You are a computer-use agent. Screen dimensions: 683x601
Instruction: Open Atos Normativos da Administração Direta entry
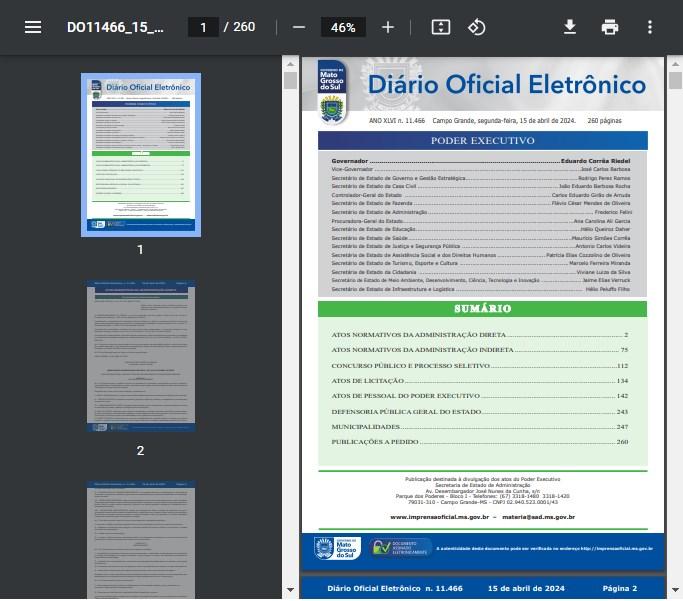click(x=419, y=334)
